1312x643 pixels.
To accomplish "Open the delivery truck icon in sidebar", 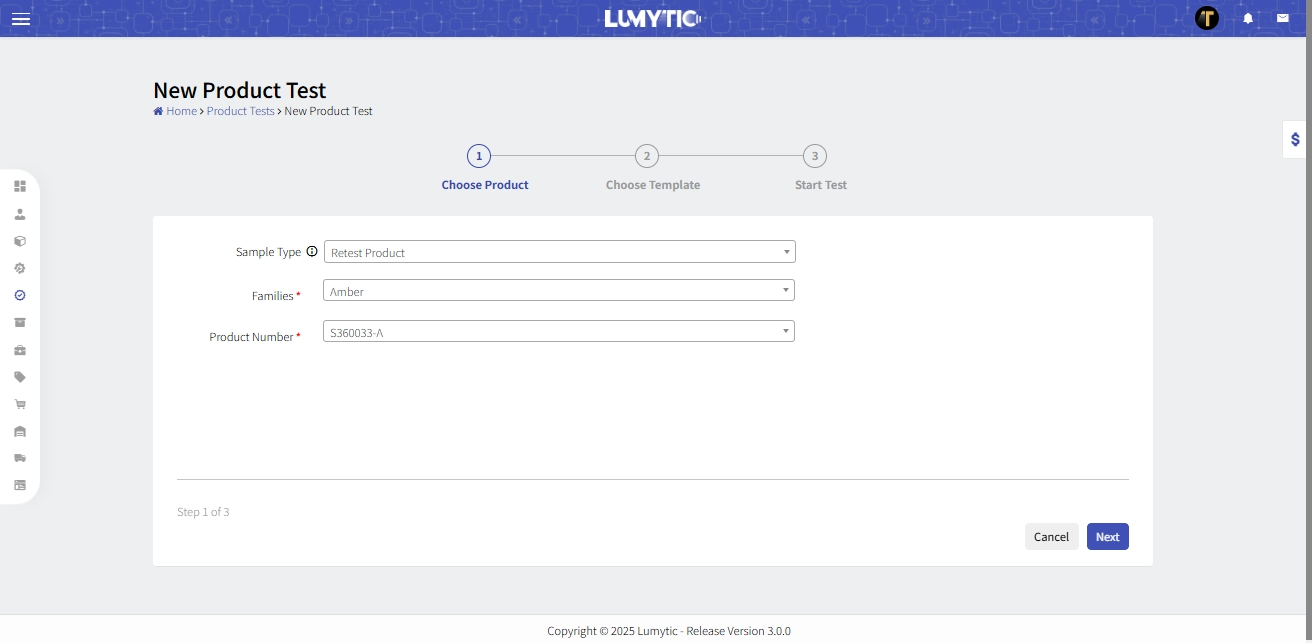I will (20, 458).
